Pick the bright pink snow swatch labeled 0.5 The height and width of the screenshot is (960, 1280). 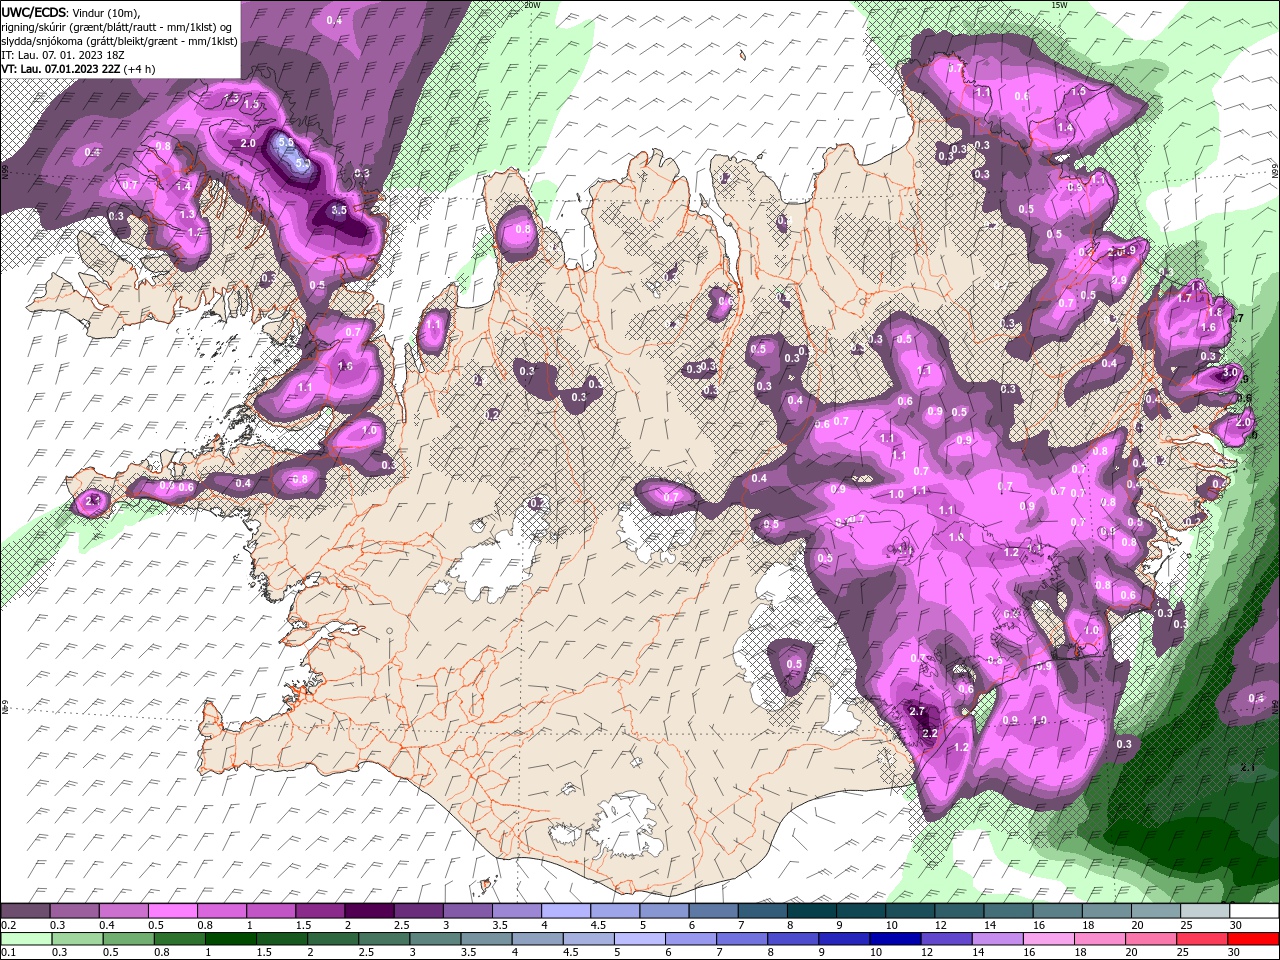click(x=172, y=911)
